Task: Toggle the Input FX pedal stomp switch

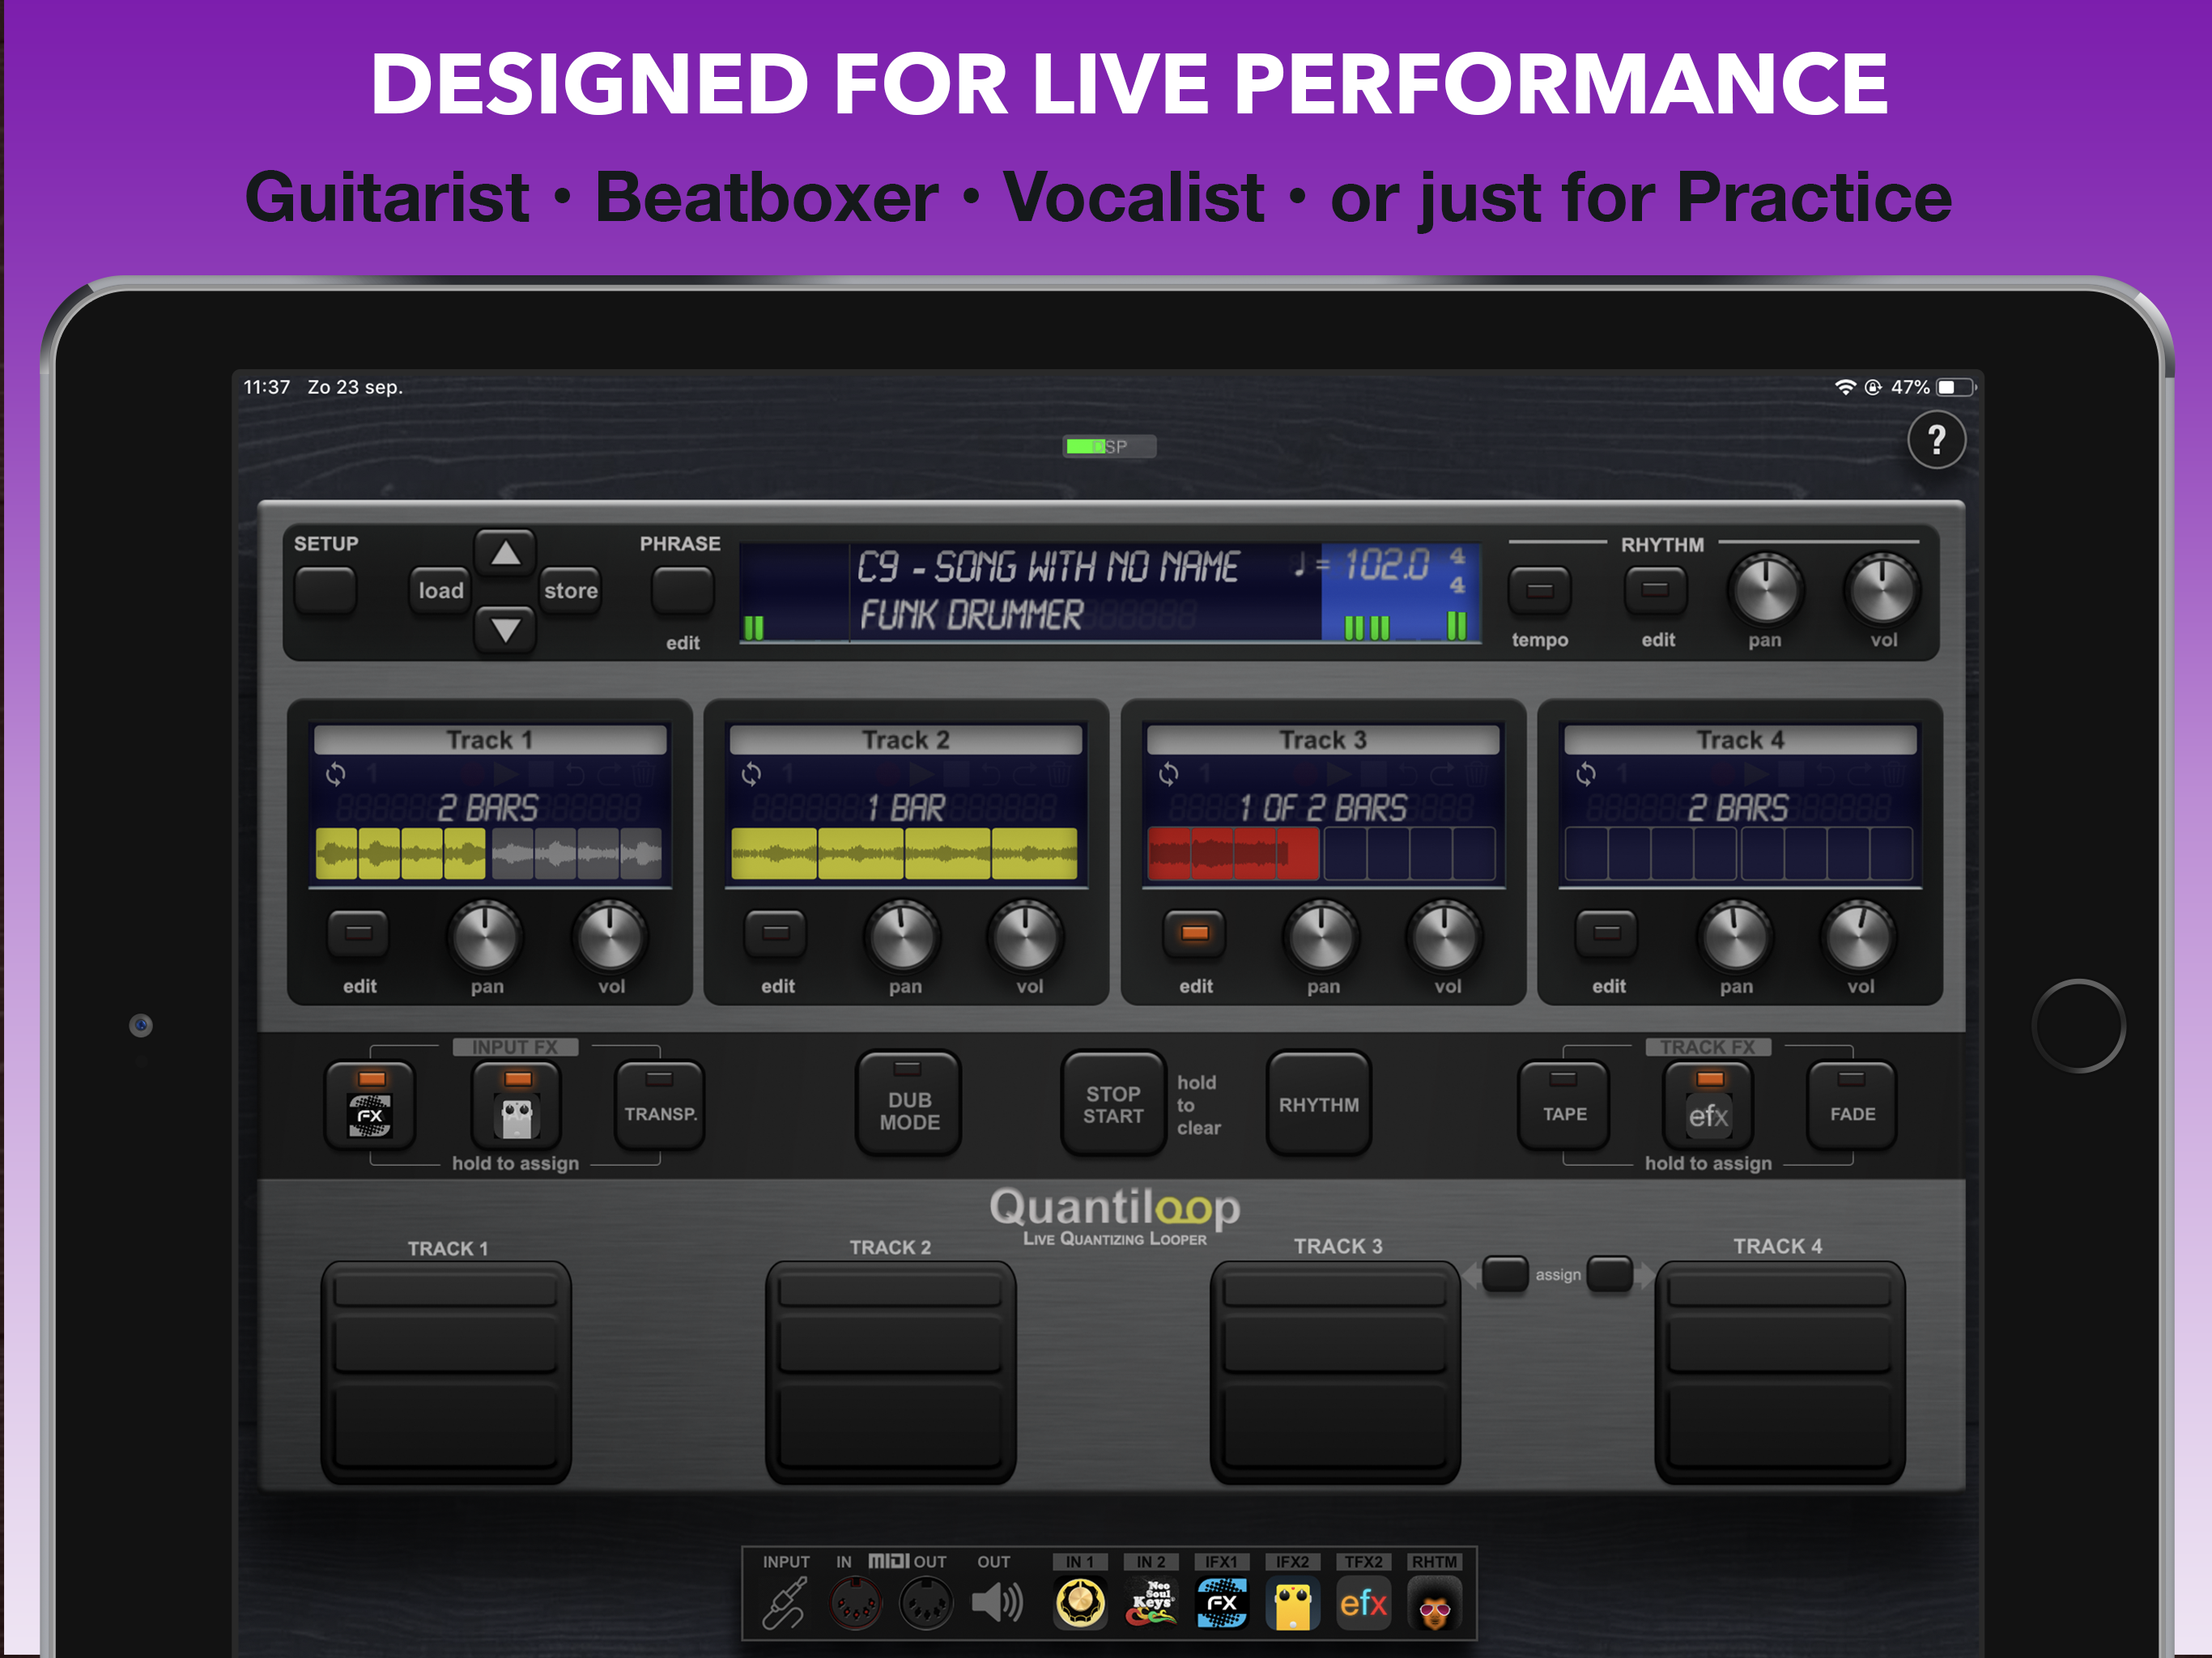Action: [517, 1103]
